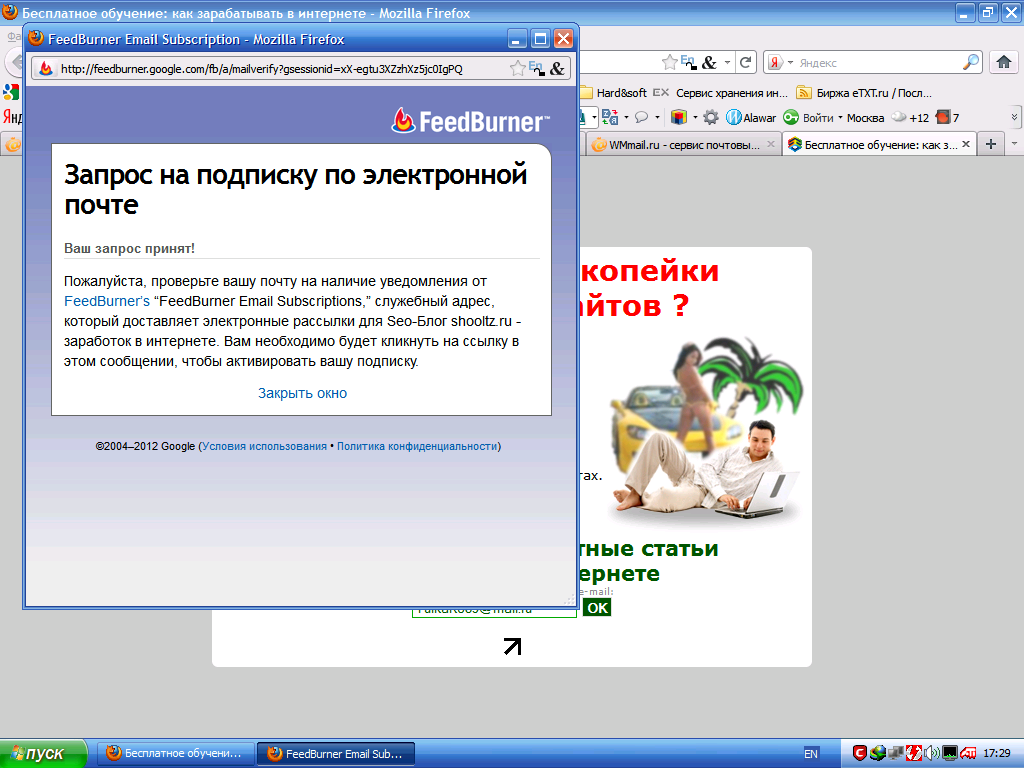Click the ampersand icon in popup address bar
The width and height of the screenshot is (1024, 768).
[x=557, y=68]
